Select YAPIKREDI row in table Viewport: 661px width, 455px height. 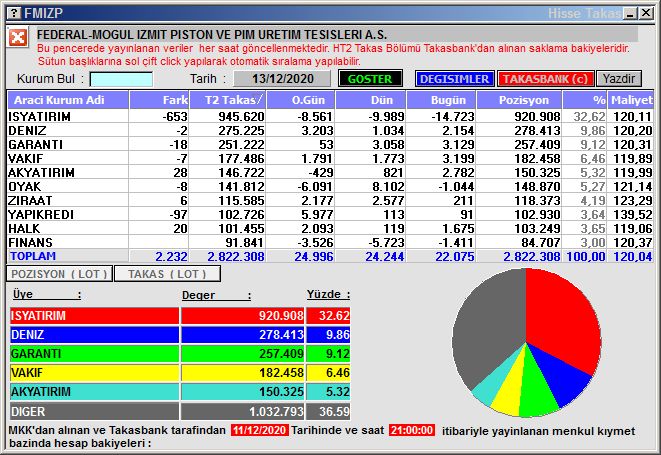pyautogui.click(x=330, y=214)
